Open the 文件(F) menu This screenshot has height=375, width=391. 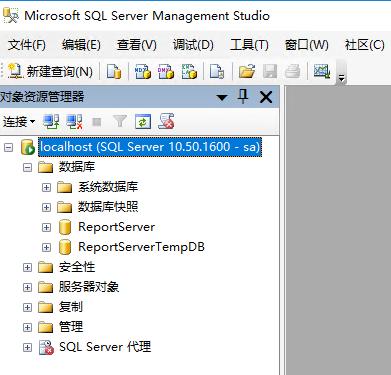coord(27,45)
